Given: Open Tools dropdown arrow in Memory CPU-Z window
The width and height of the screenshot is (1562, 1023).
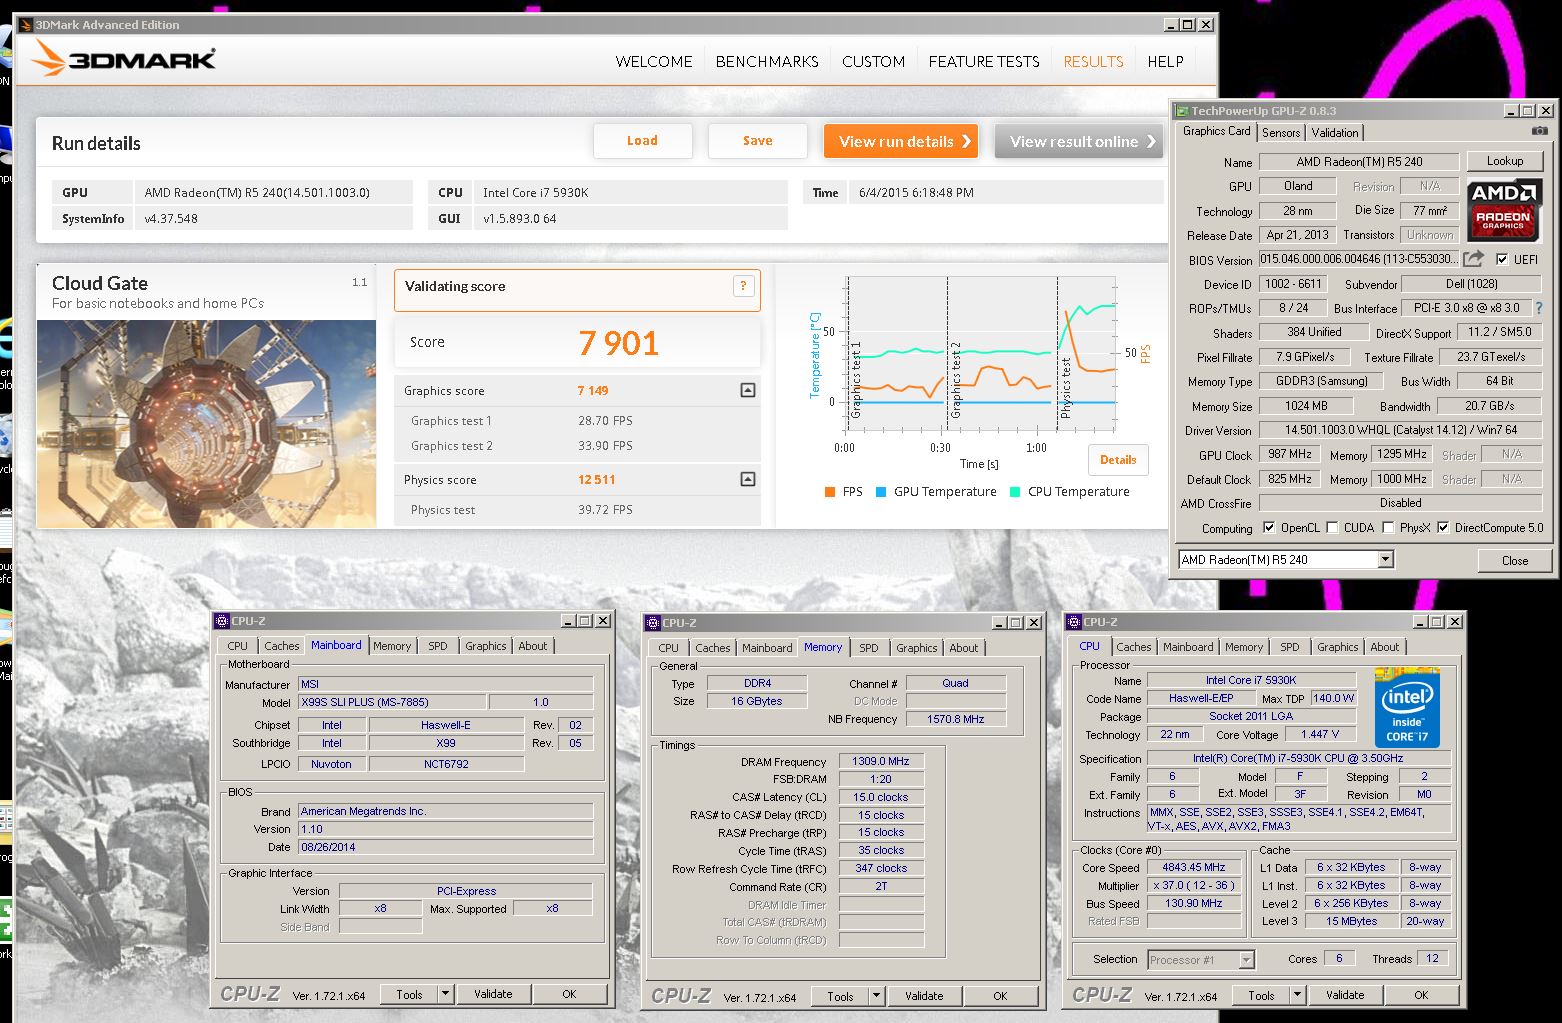Looking at the screenshot, I should pyautogui.click(x=877, y=996).
